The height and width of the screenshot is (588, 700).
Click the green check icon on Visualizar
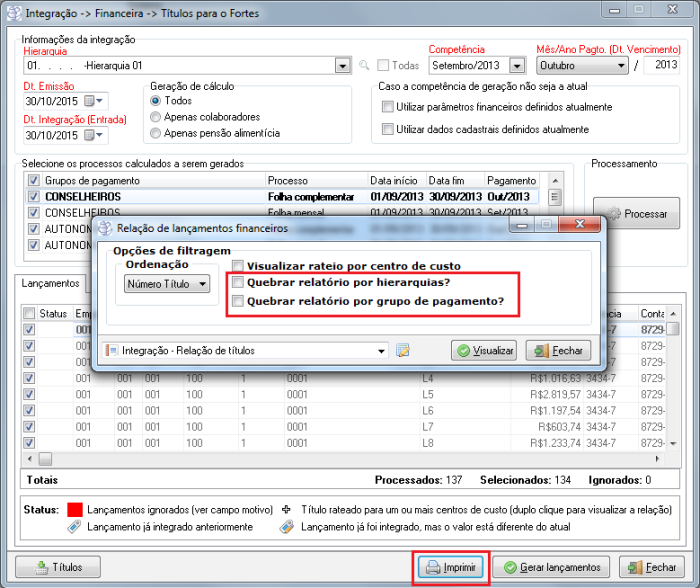click(x=464, y=351)
